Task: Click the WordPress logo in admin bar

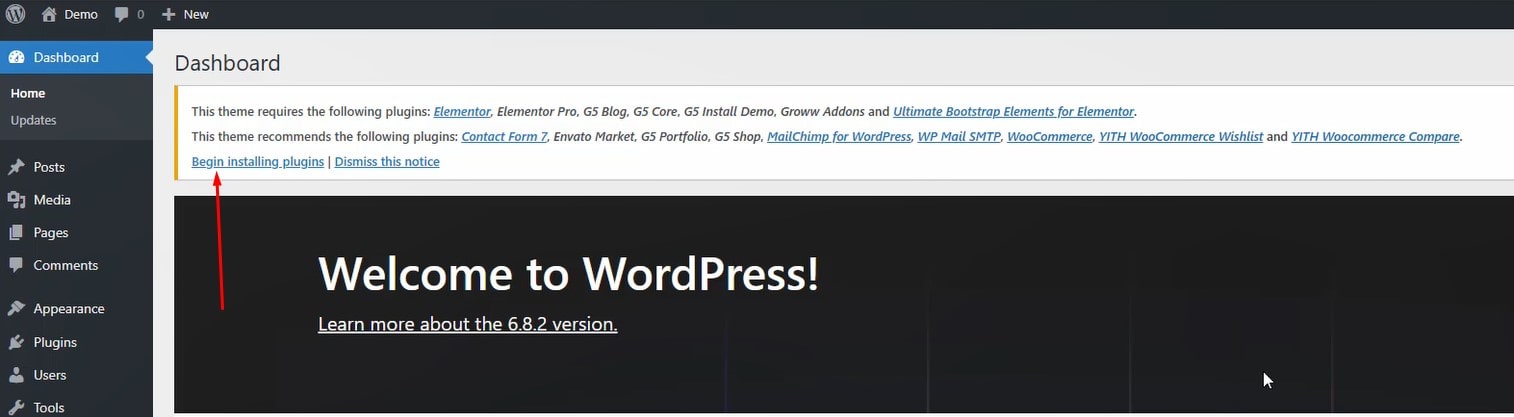Action: click(15, 14)
